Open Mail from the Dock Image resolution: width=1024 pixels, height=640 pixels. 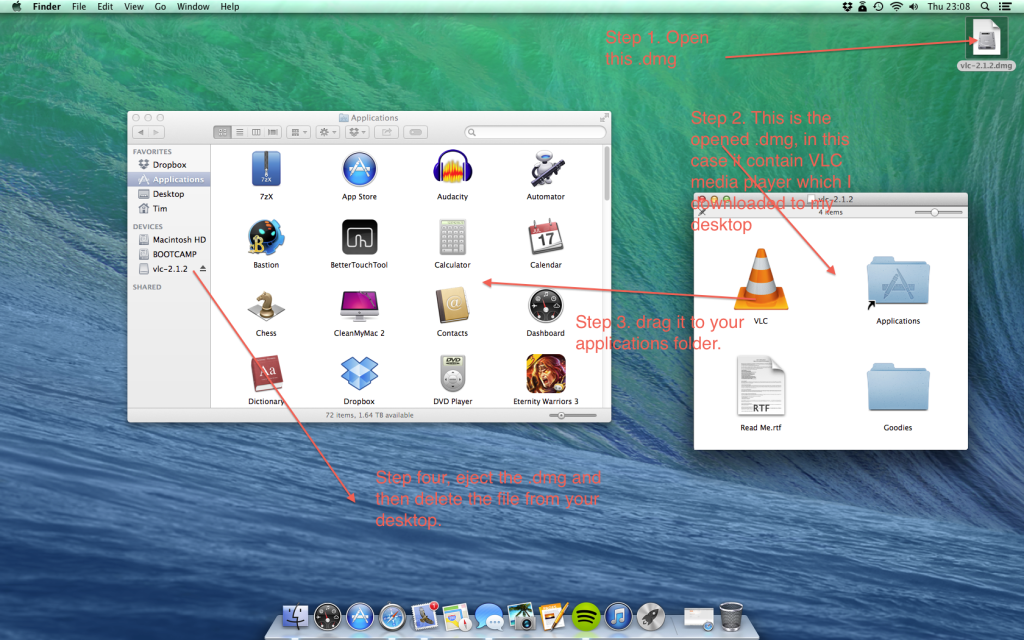coord(424,616)
